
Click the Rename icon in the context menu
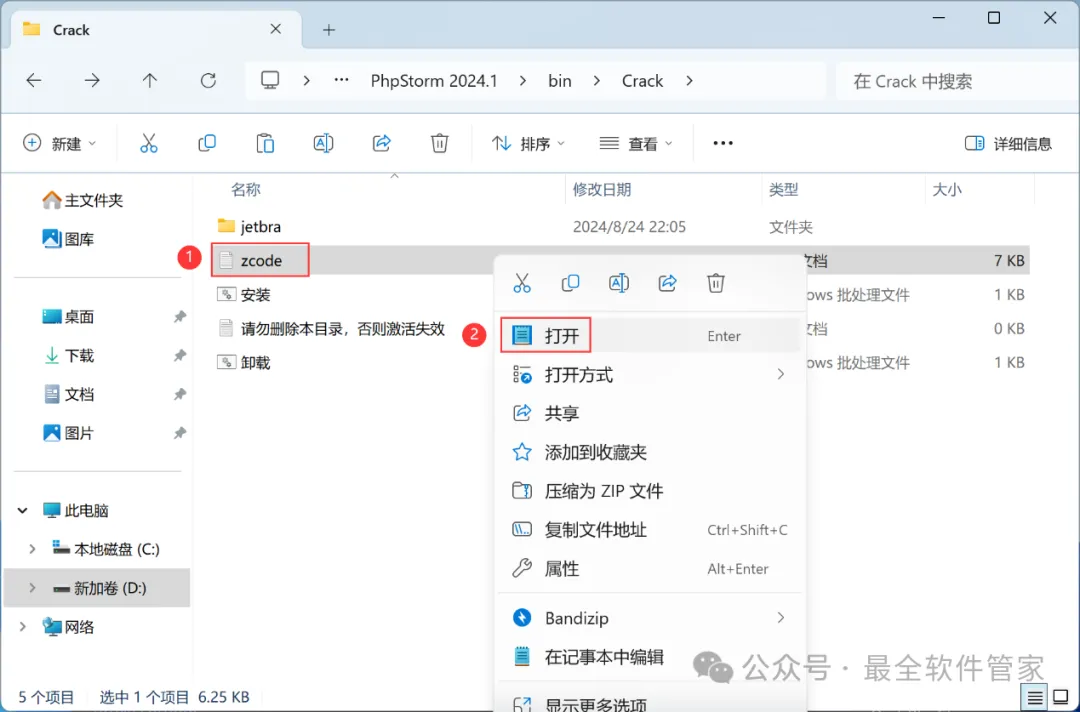619,283
